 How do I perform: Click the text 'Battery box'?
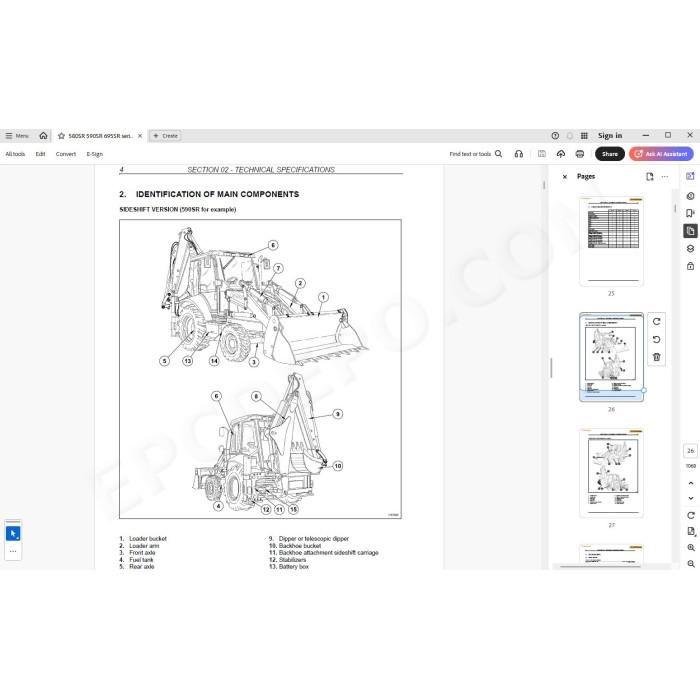[294, 567]
